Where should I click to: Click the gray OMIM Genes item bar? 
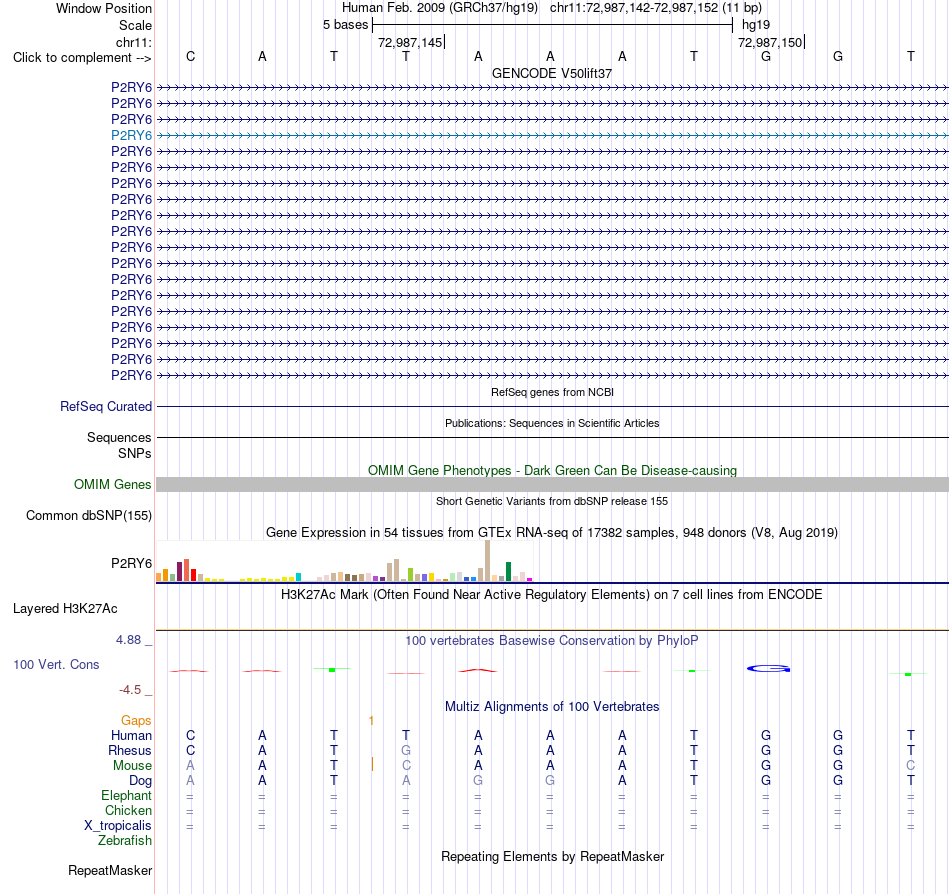pos(552,485)
